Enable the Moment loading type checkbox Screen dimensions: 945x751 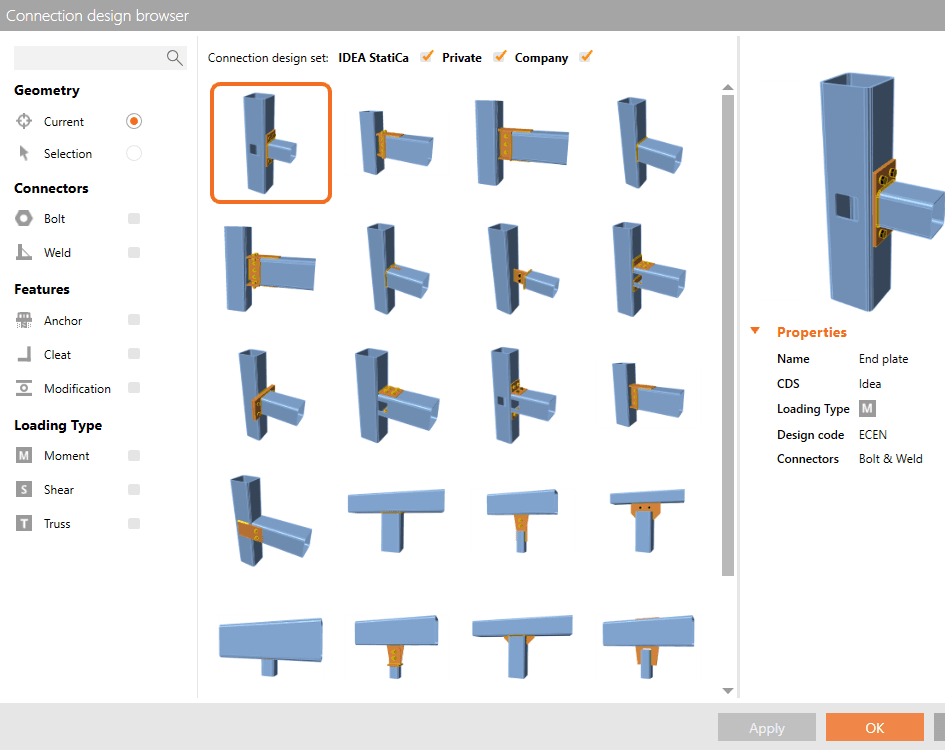[134, 456]
